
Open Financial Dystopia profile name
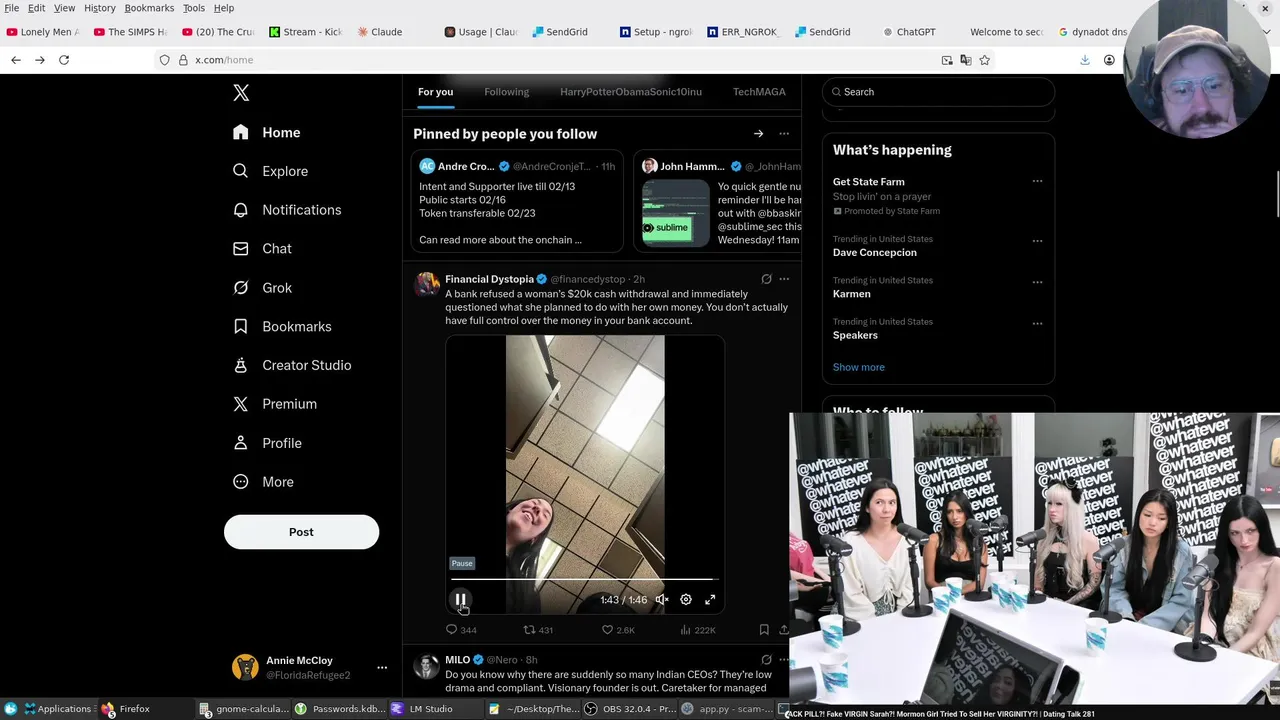pos(489,279)
